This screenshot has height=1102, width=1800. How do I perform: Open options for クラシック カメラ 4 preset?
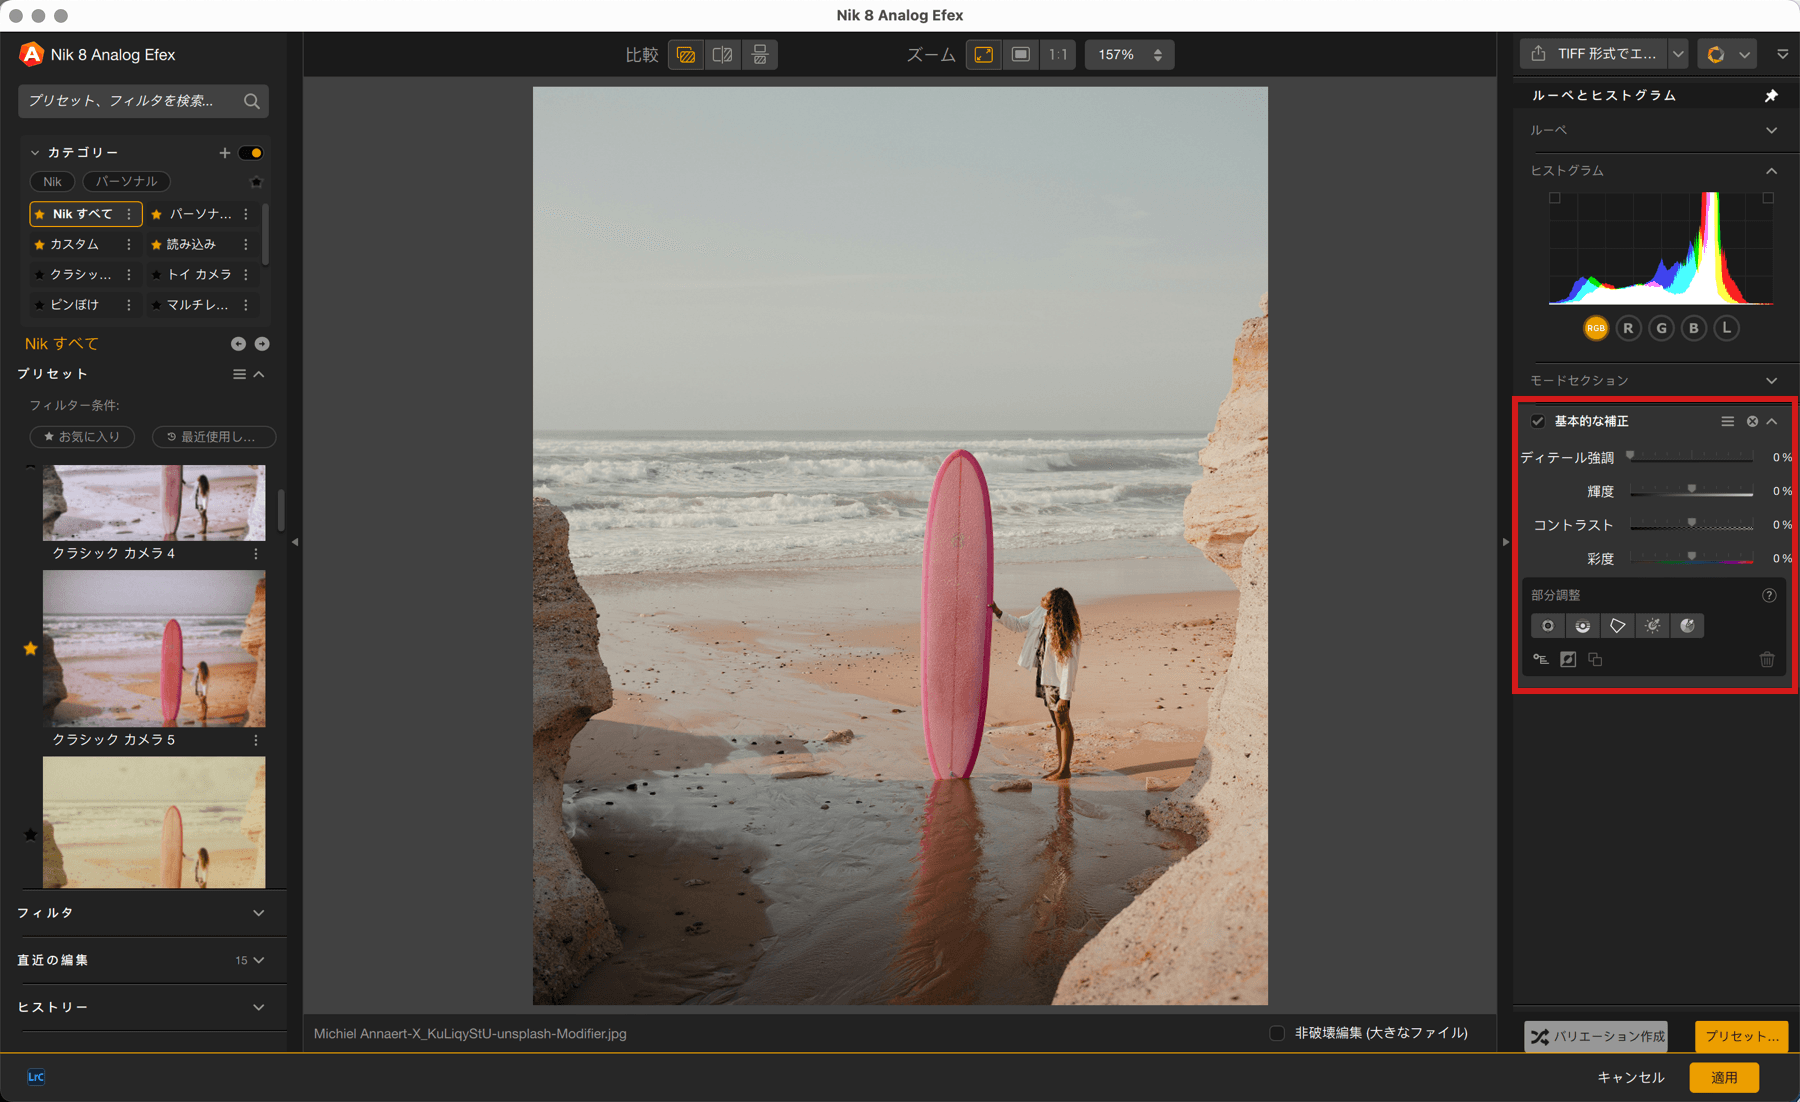[x=256, y=553]
